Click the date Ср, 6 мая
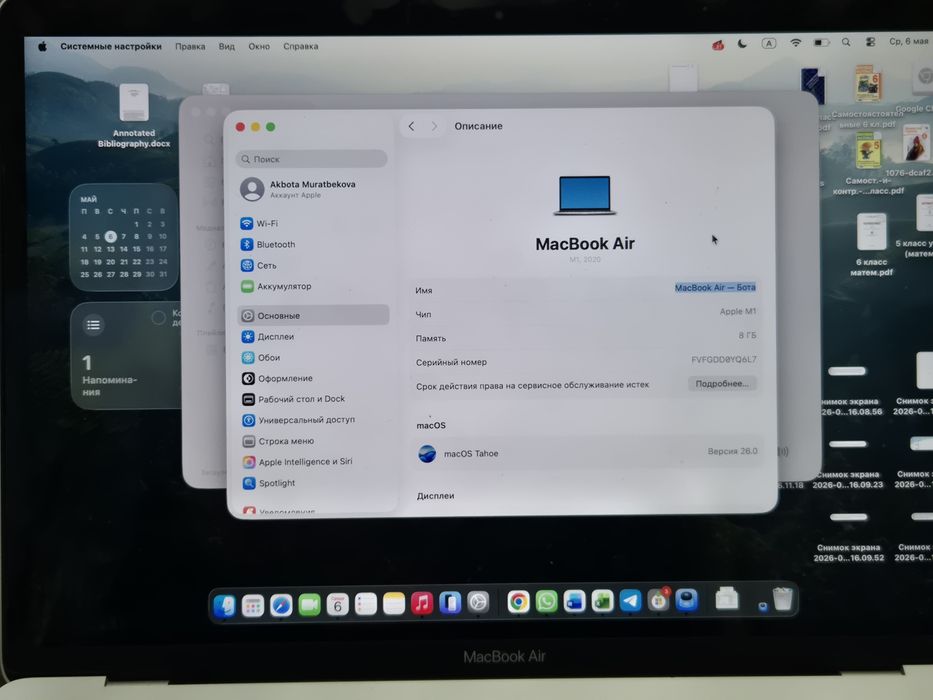 click(909, 42)
